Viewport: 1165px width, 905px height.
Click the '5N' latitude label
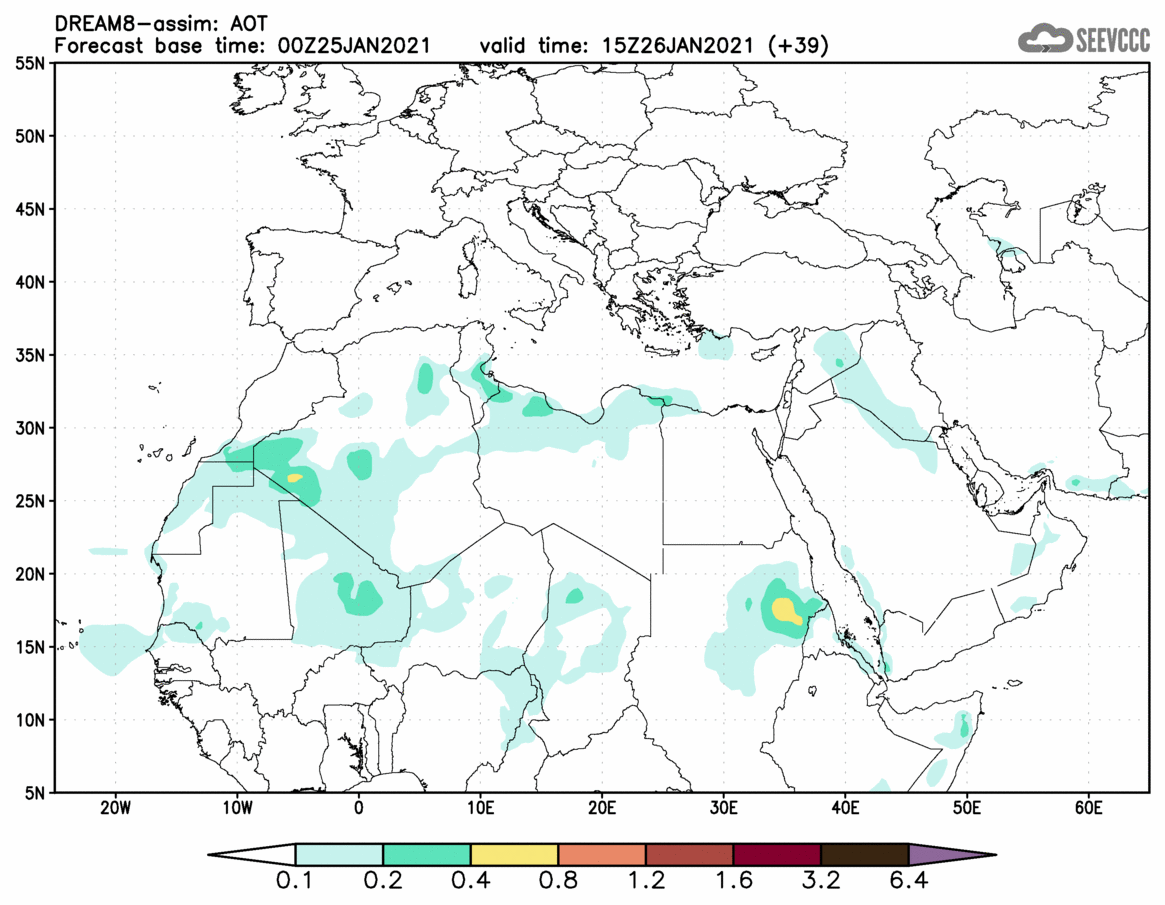tap(35, 793)
